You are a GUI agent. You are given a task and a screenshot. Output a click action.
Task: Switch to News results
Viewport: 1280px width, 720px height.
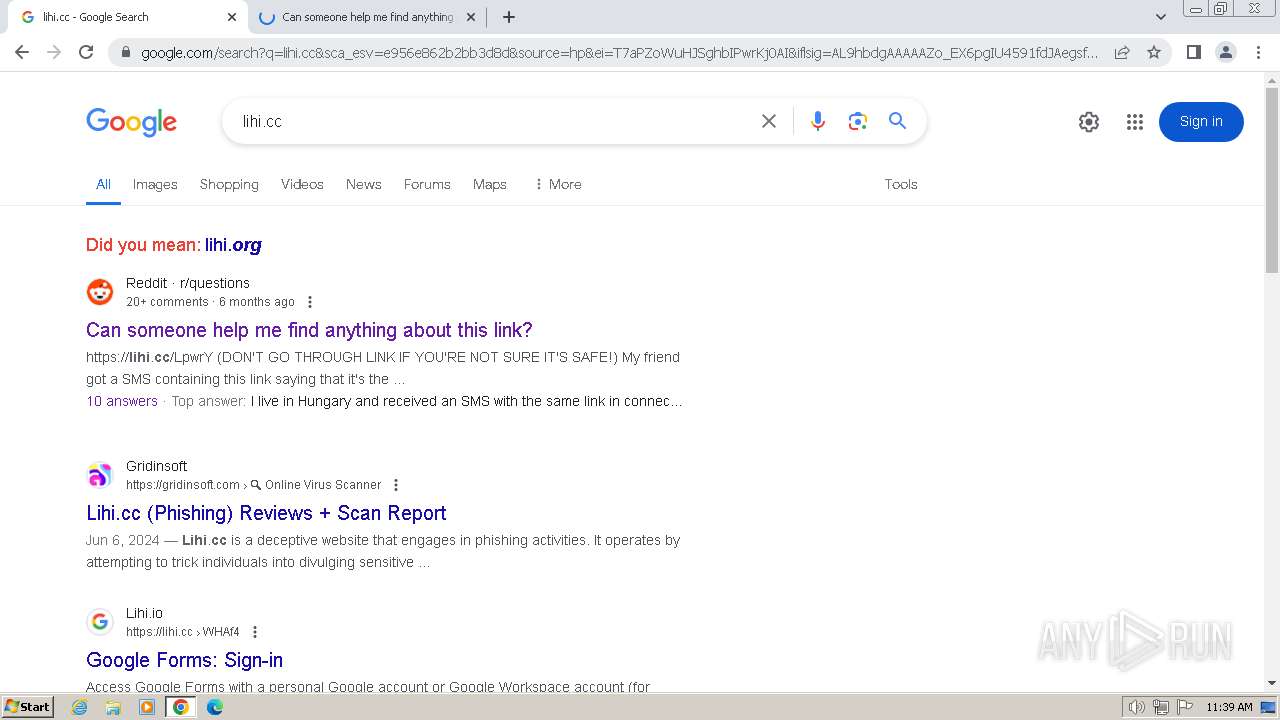pos(364,184)
